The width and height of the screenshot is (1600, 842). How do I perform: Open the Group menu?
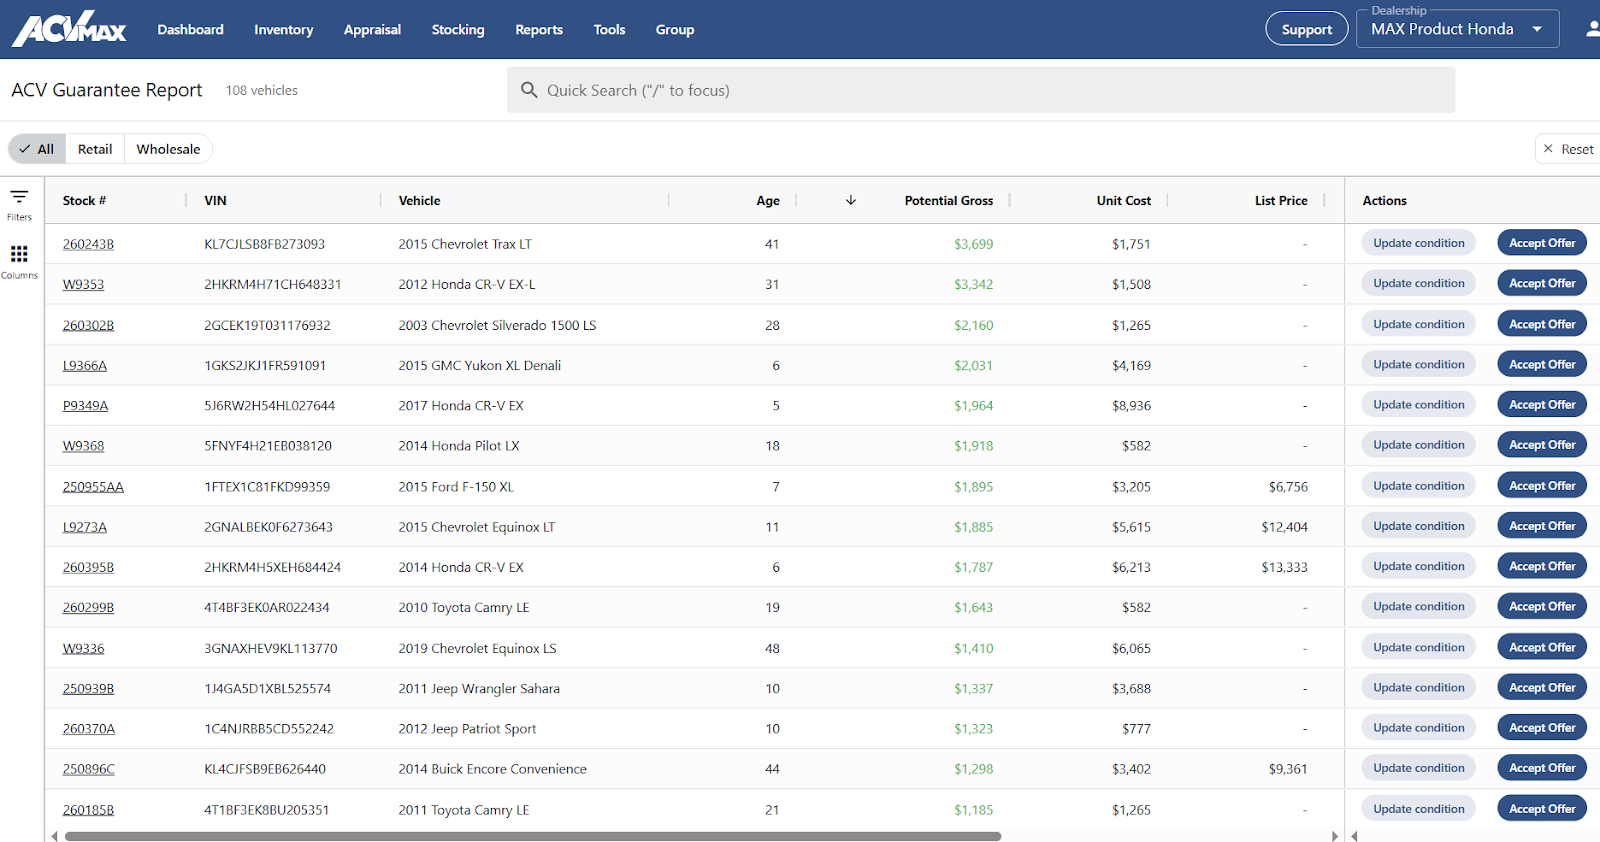point(675,29)
